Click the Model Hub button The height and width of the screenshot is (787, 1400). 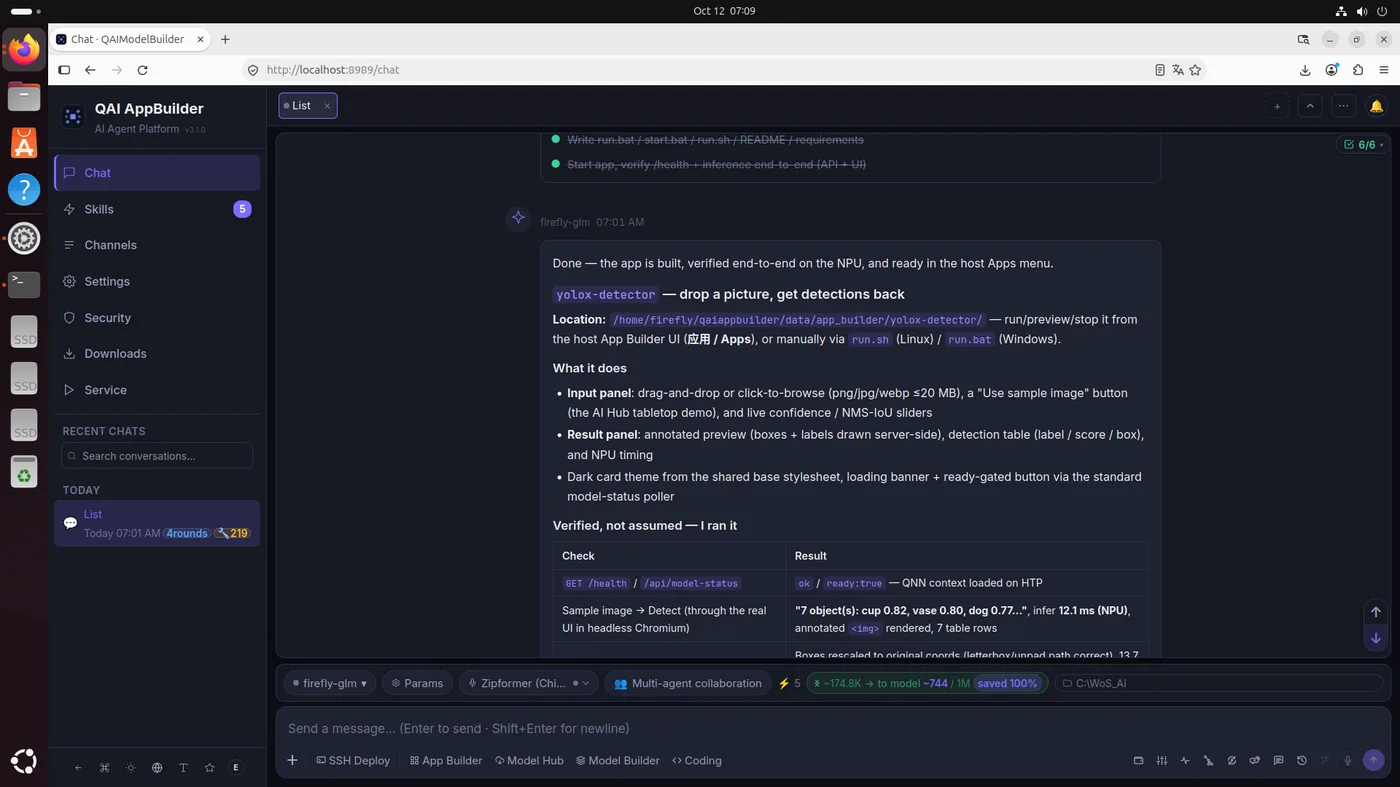pyautogui.click(x=529, y=761)
